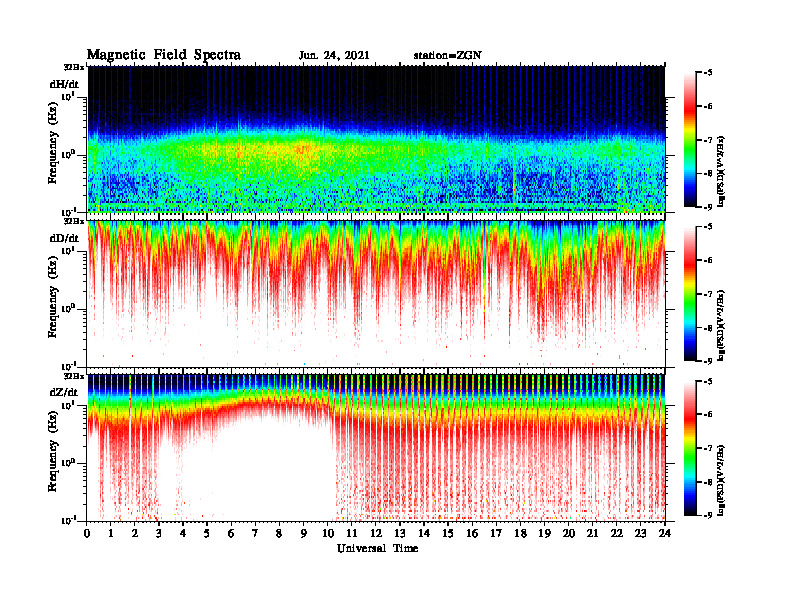This screenshot has height=612, width=792.
Task: Click hour 9 on the Universal Time axis
Action: tap(303, 534)
